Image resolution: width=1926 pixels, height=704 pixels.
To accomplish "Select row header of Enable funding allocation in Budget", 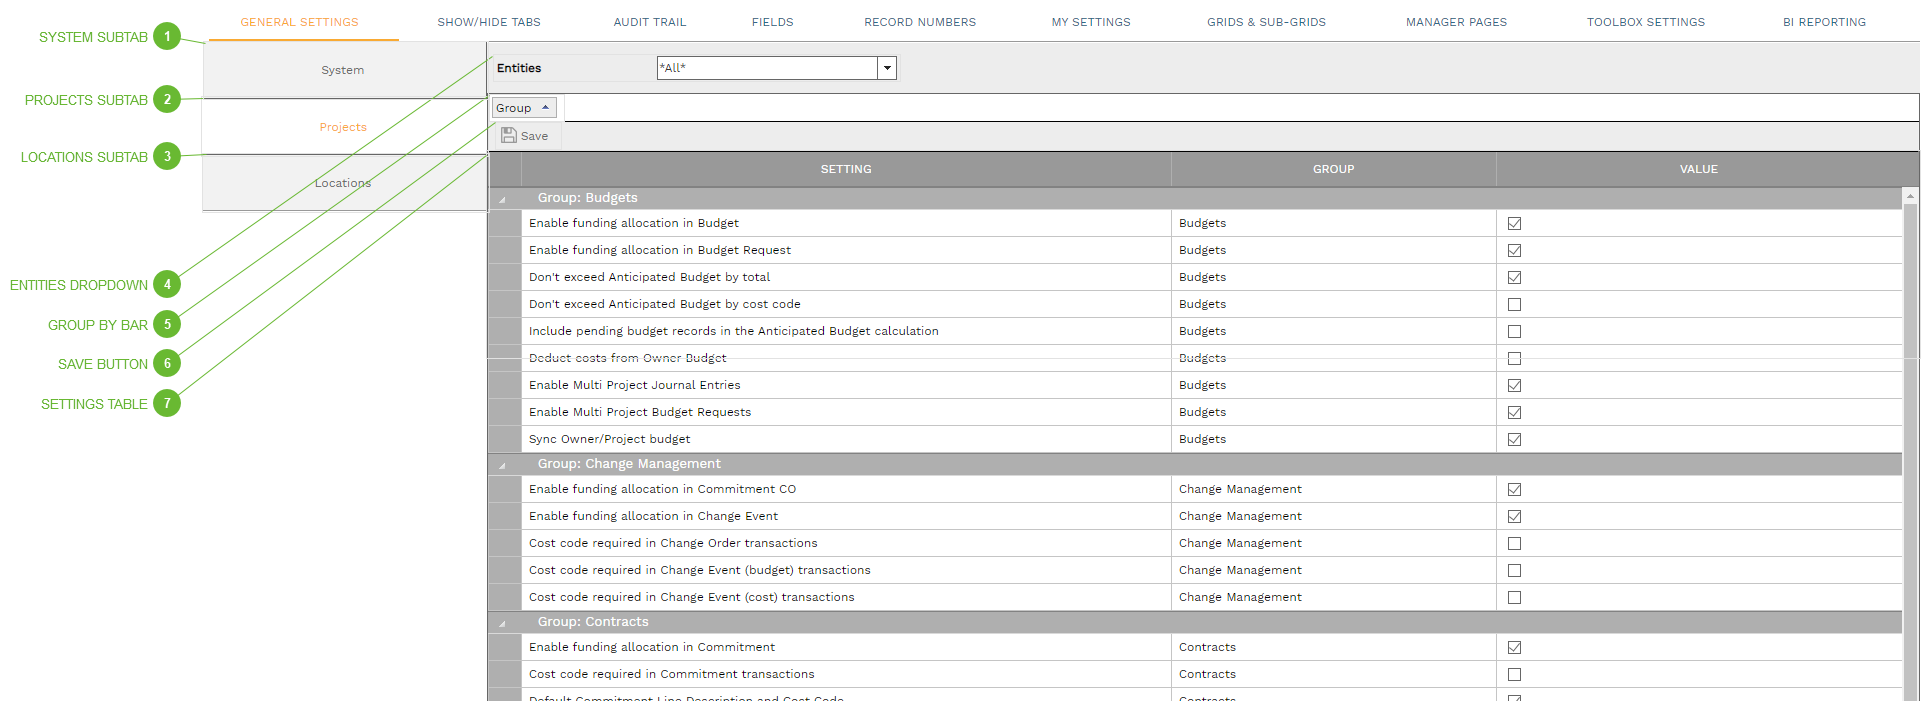I will pos(505,223).
